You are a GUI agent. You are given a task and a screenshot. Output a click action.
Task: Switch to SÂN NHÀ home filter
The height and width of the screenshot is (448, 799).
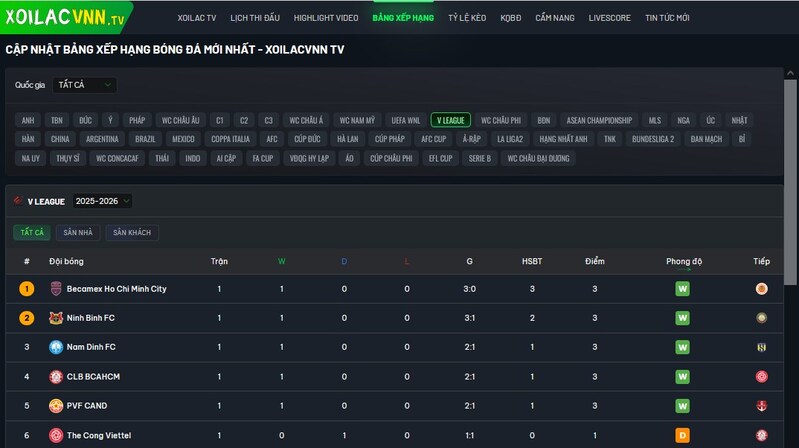[x=77, y=233]
